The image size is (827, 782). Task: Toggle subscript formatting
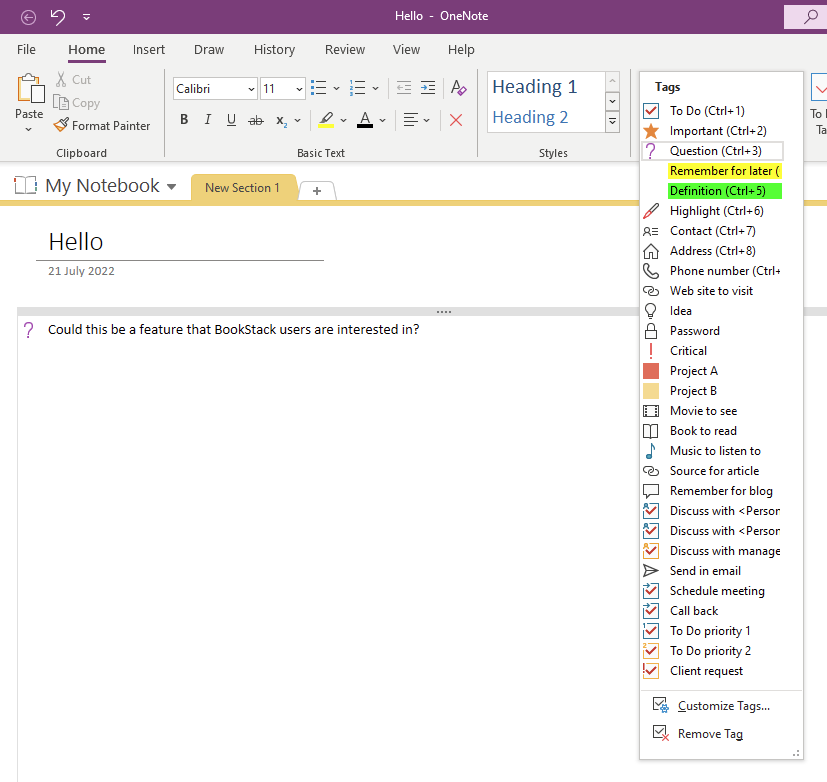coord(282,121)
